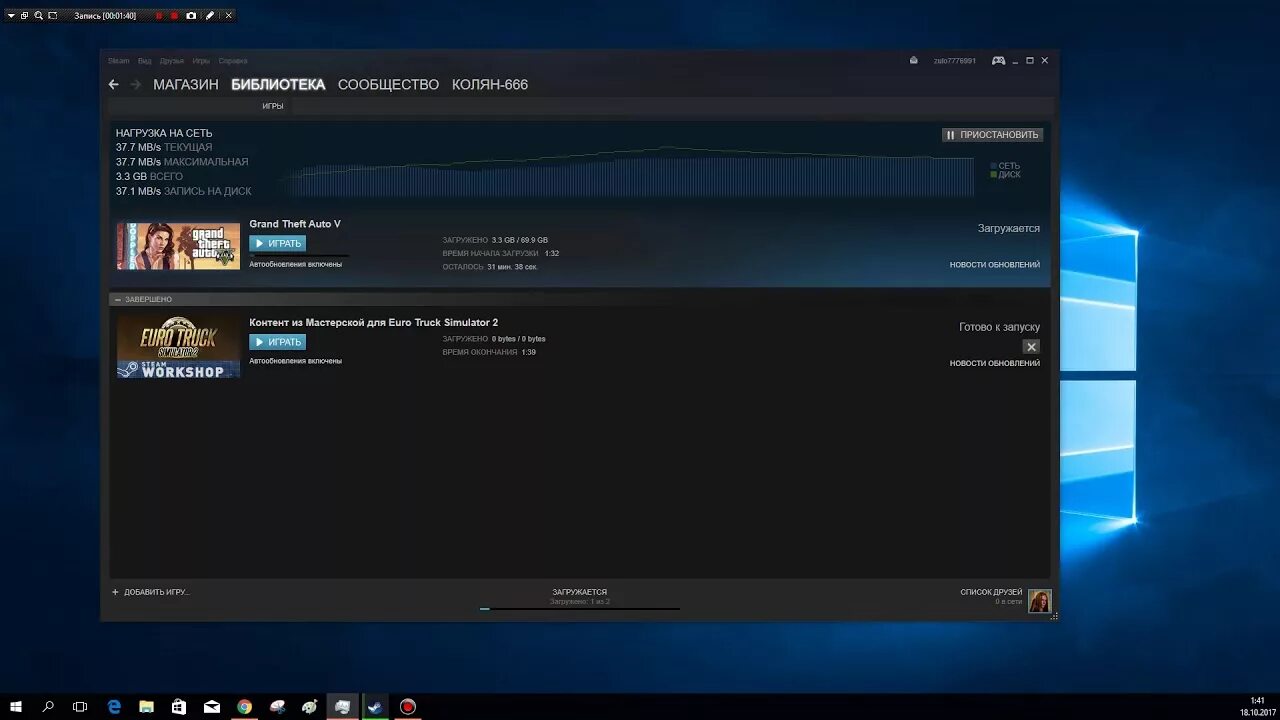This screenshot has height=720, width=1280.
Task: Select the region-capture rectangle icon in recorder bar
Action: click(x=53, y=16)
